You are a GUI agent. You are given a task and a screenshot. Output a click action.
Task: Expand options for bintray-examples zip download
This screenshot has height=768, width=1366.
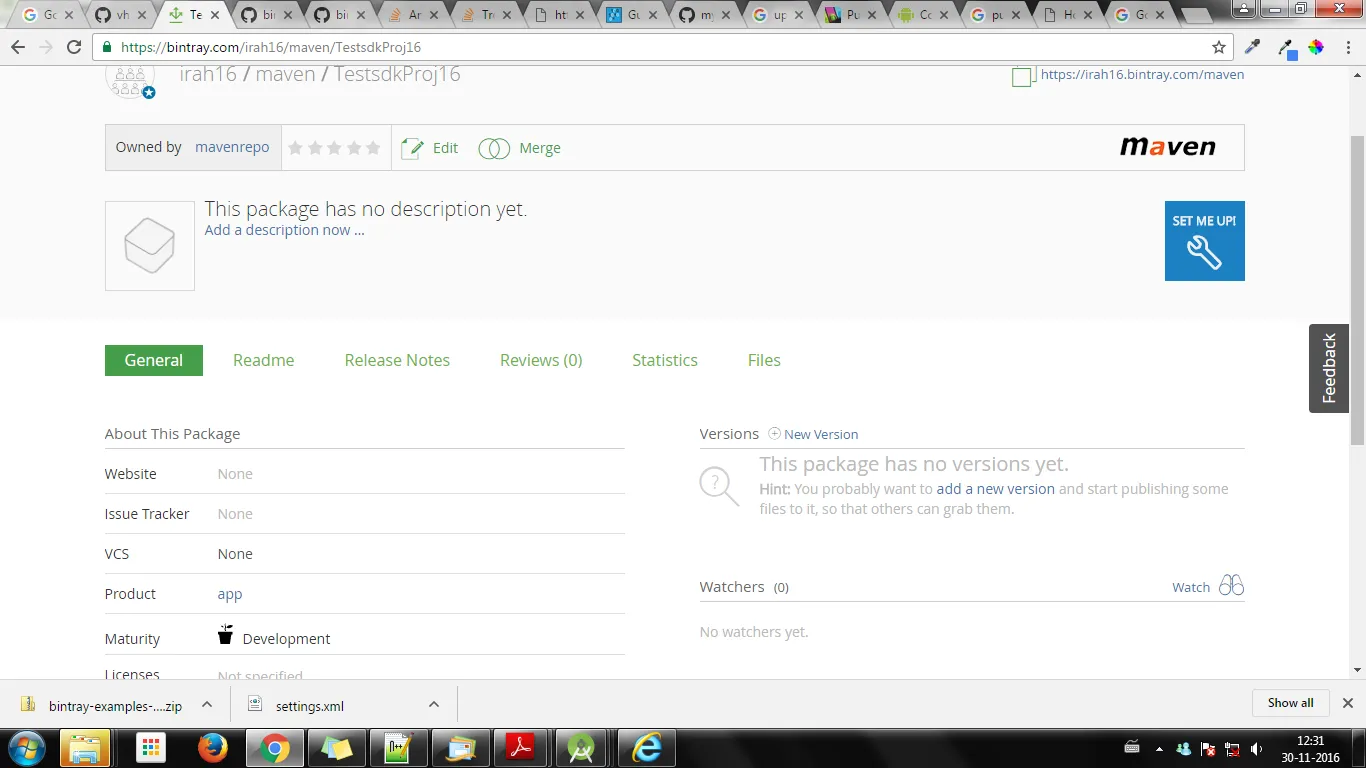point(207,704)
